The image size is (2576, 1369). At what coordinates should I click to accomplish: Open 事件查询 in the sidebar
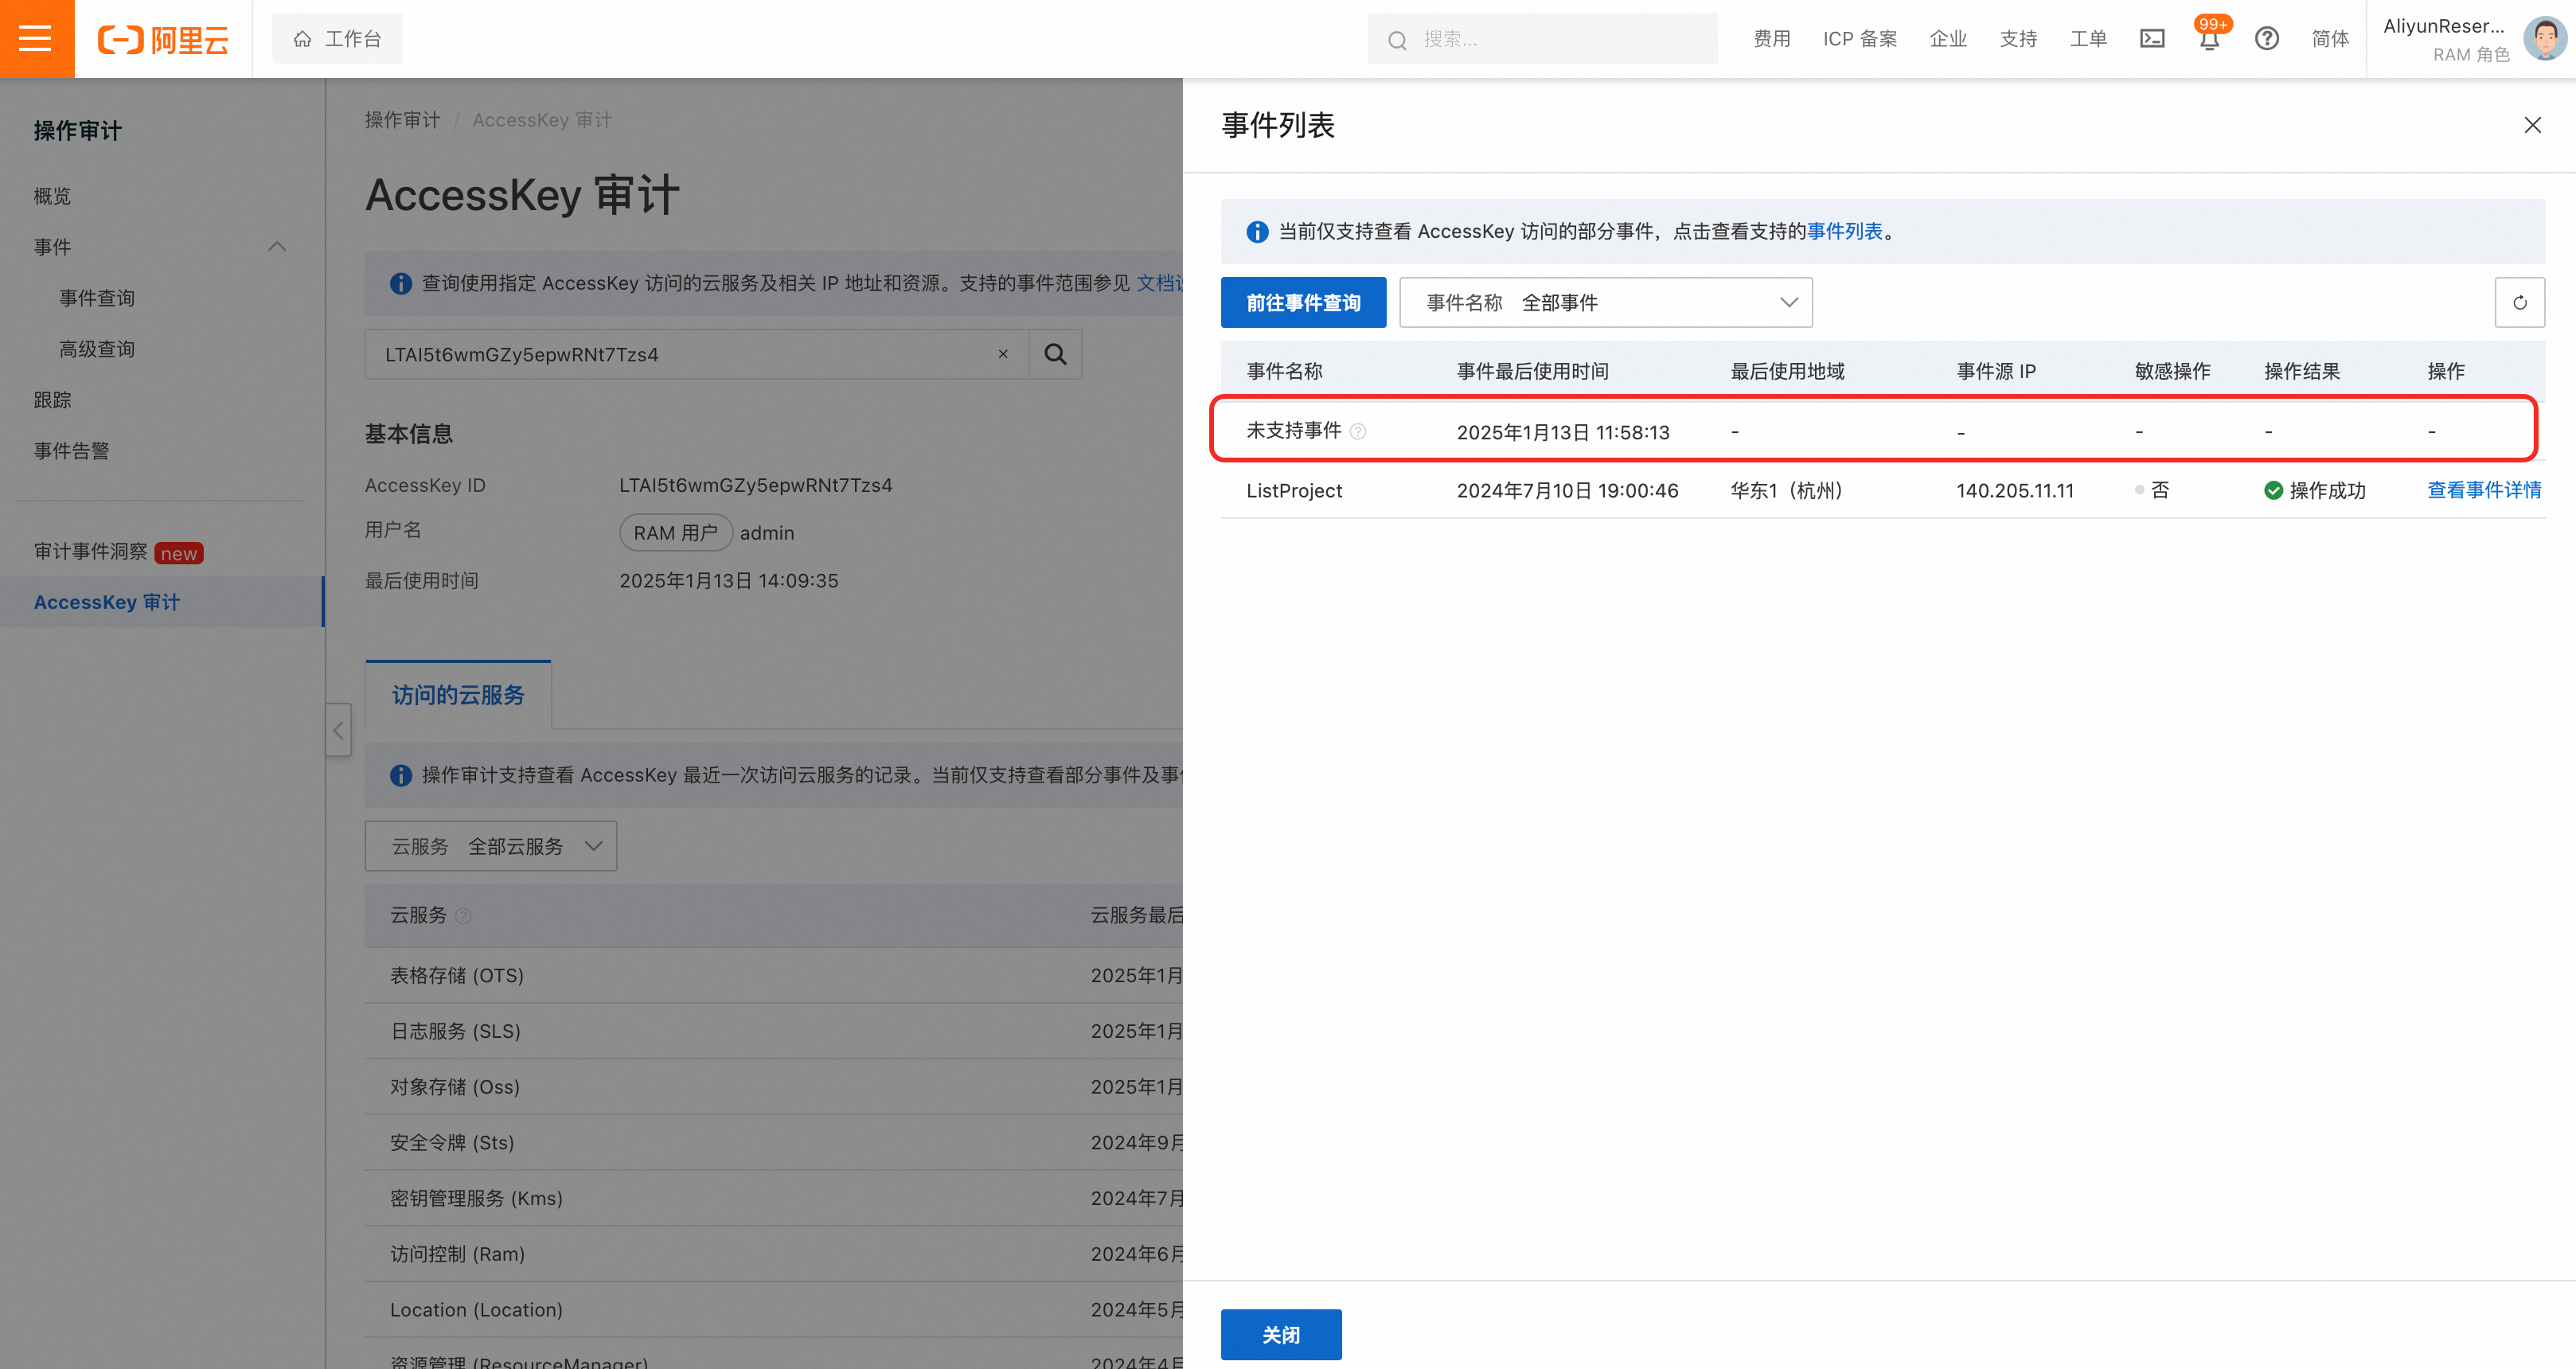[96, 298]
